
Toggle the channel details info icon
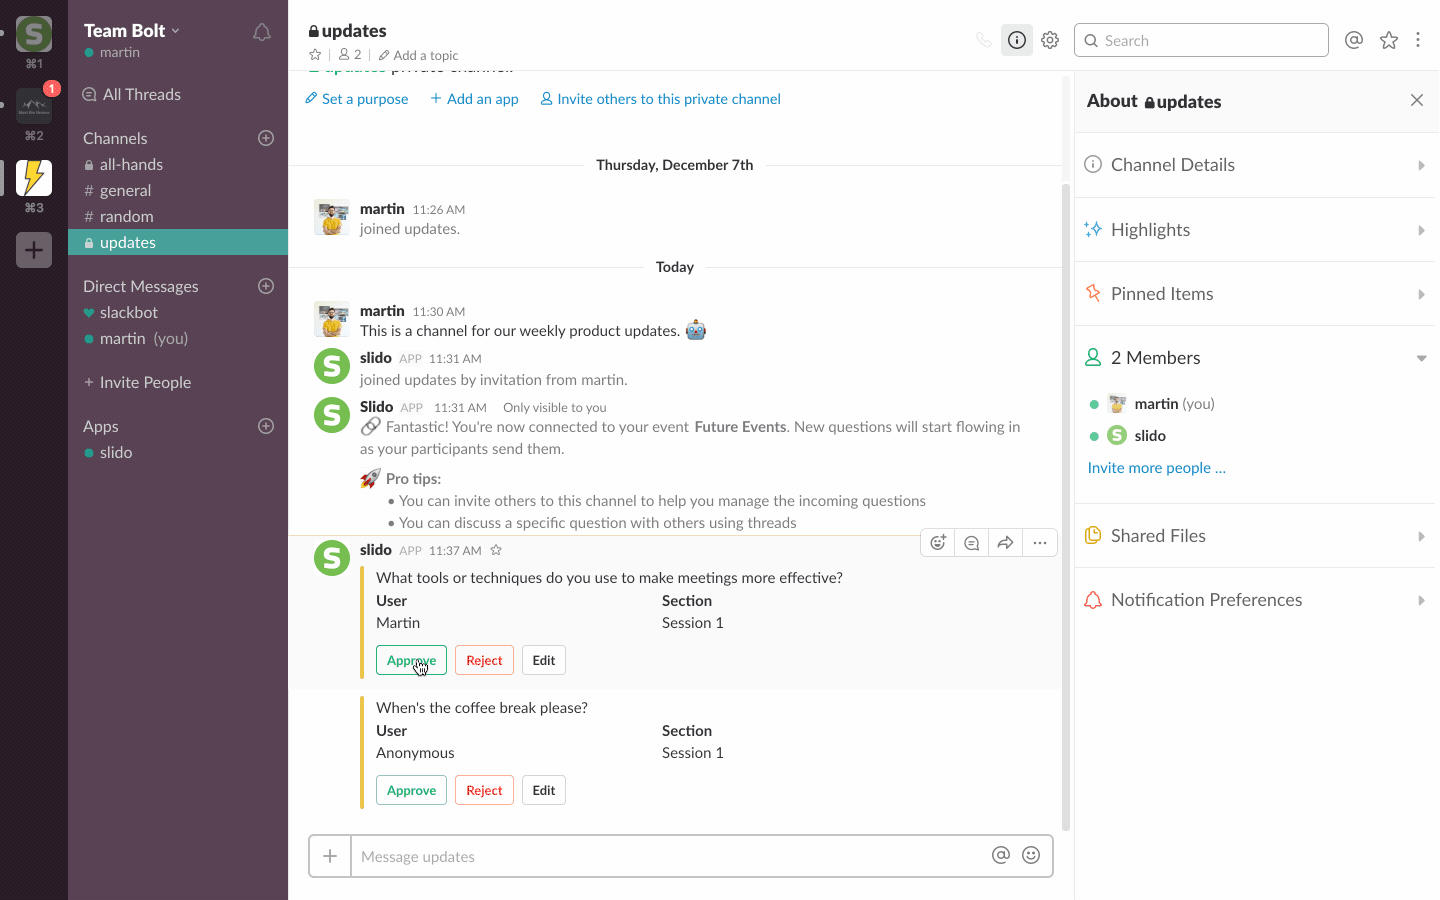(1017, 40)
